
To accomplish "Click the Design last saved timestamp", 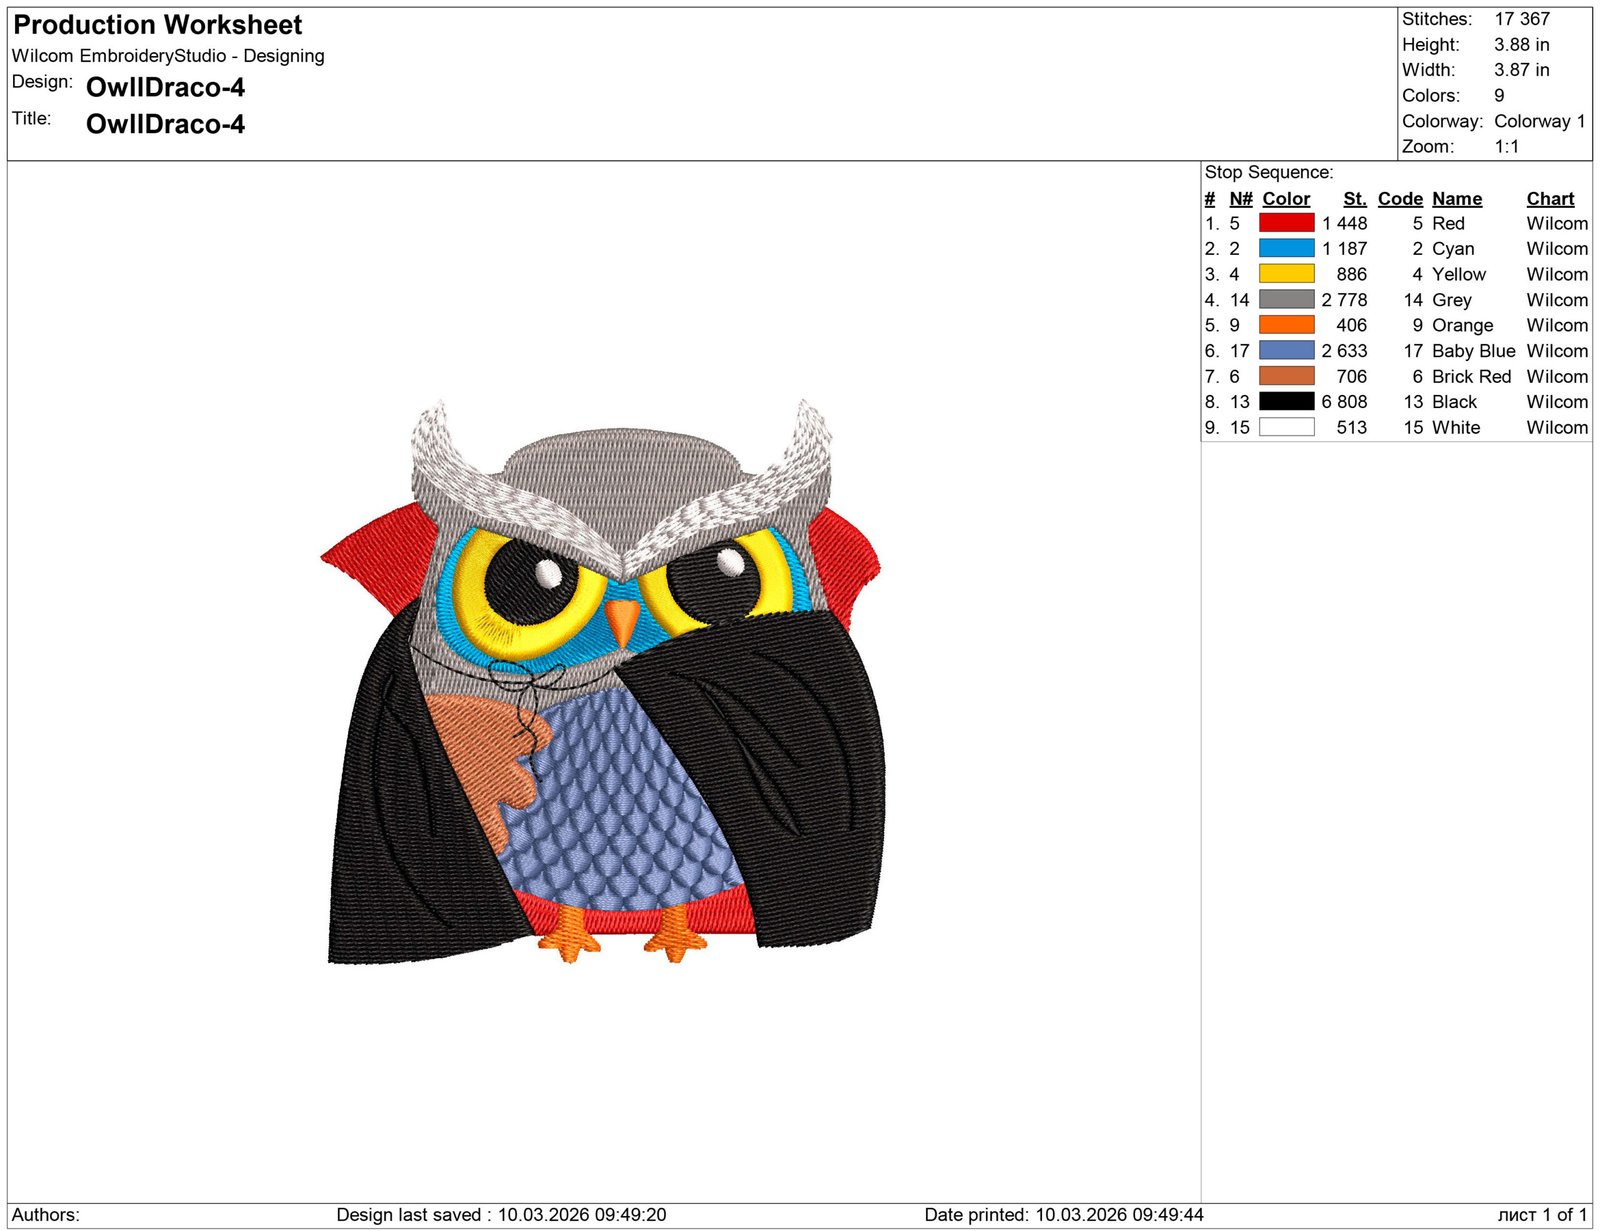I will (501, 1215).
